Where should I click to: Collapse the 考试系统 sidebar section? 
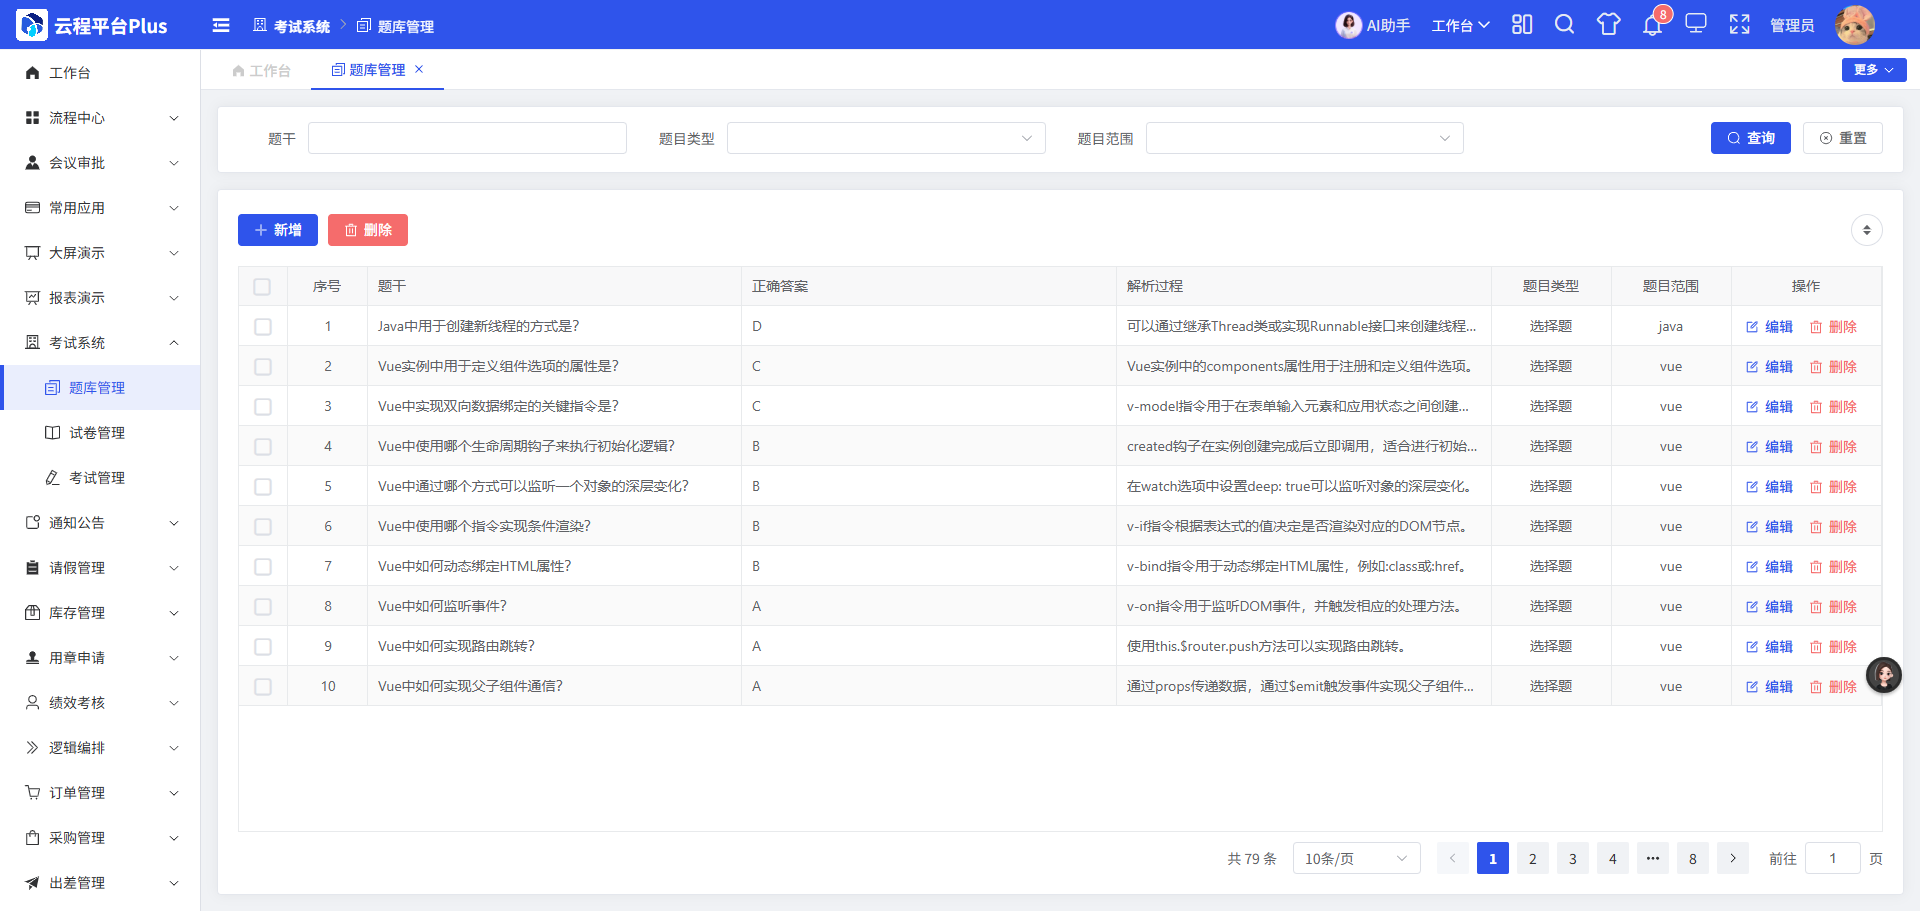tap(100, 342)
